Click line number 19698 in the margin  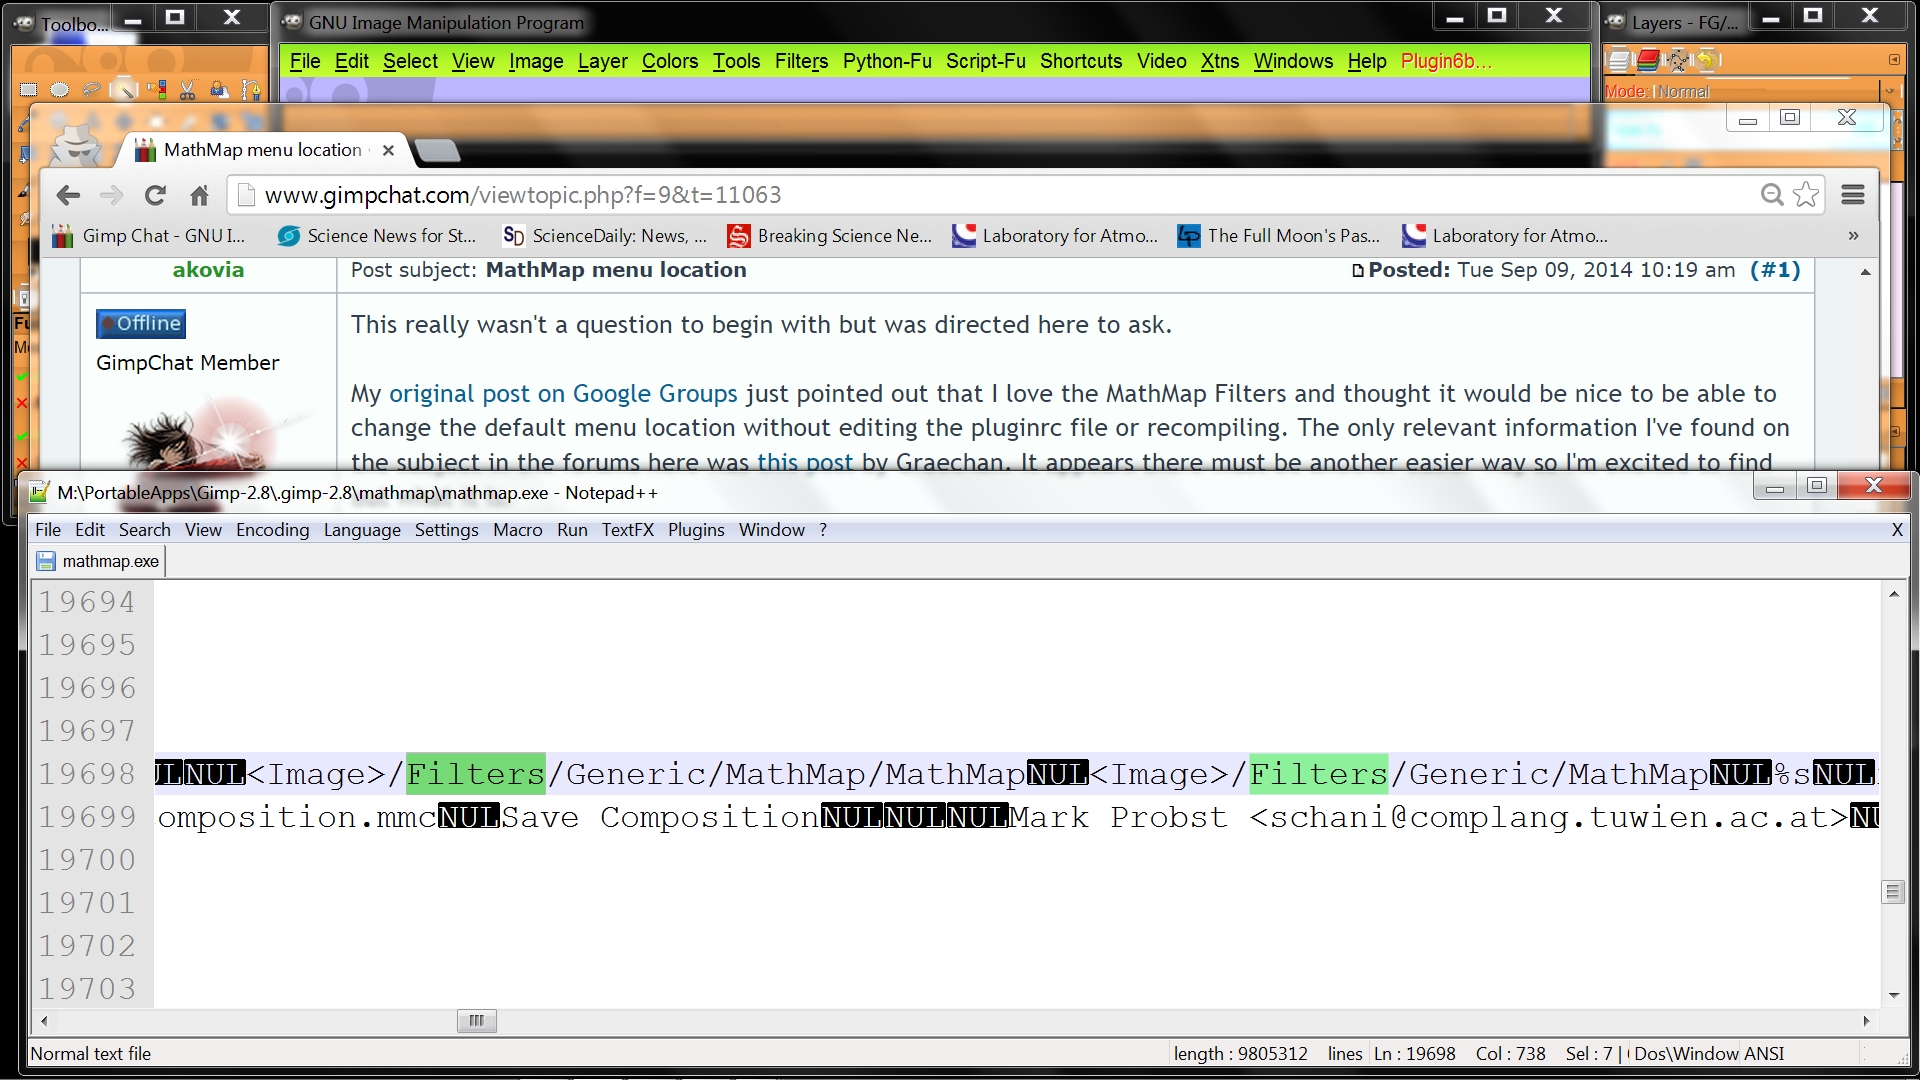[87, 774]
